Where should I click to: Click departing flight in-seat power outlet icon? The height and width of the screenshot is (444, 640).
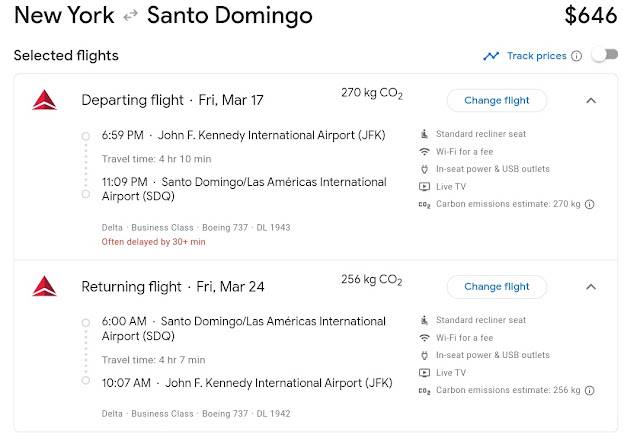click(x=424, y=169)
